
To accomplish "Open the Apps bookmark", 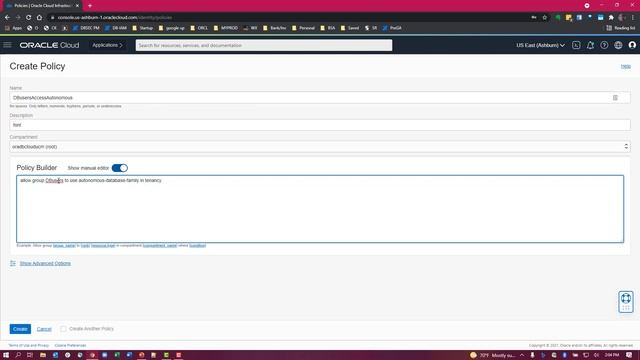I will point(13,28).
